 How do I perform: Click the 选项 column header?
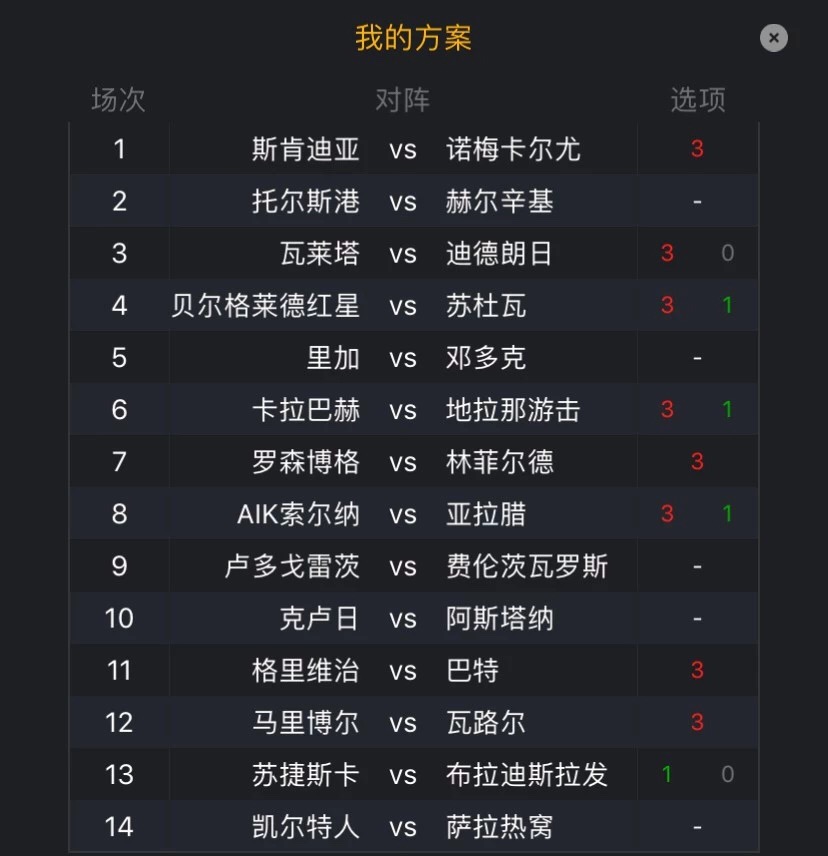pos(698,100)
